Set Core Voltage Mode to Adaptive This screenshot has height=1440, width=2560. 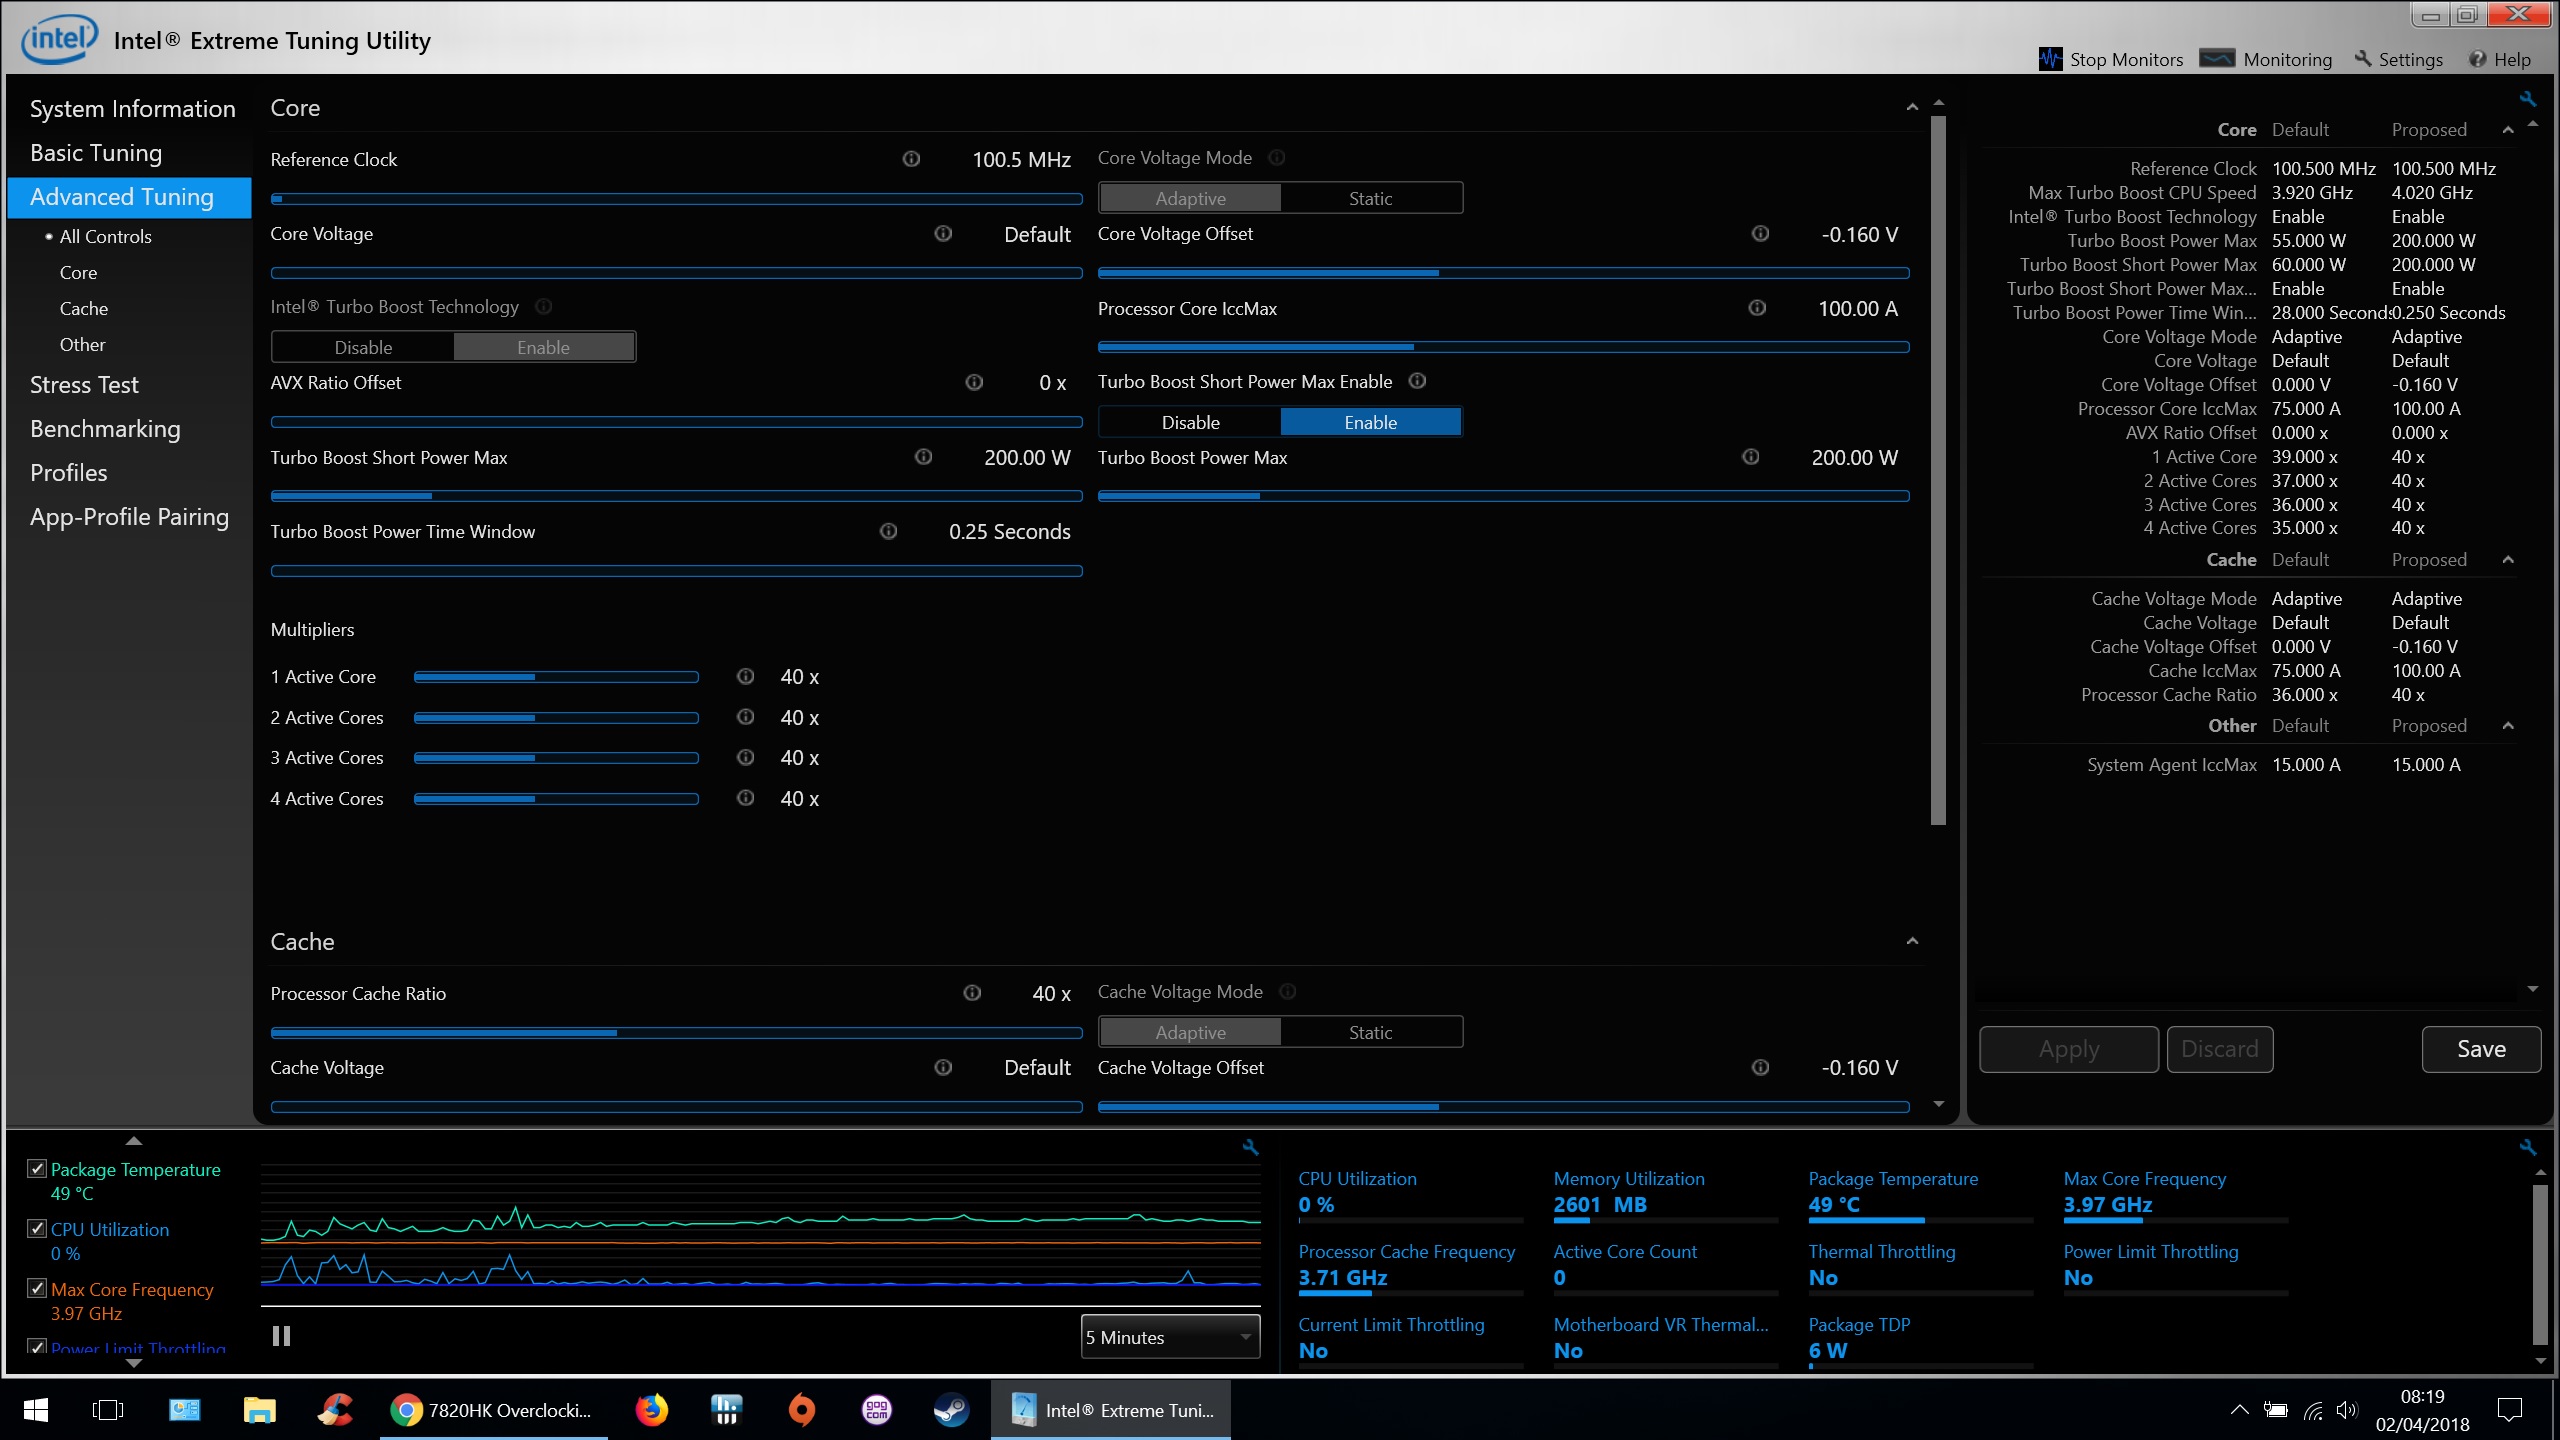tap(1190, 198)
